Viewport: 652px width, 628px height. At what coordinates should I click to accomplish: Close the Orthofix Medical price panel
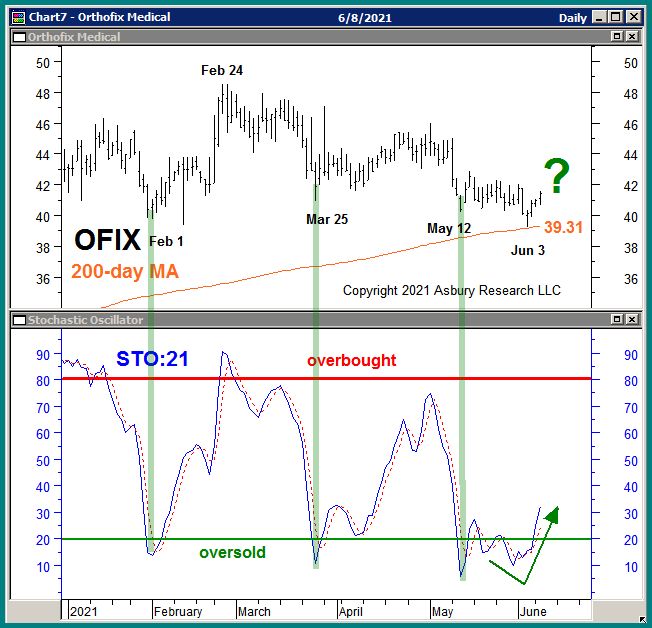click(x=632, y=37)
